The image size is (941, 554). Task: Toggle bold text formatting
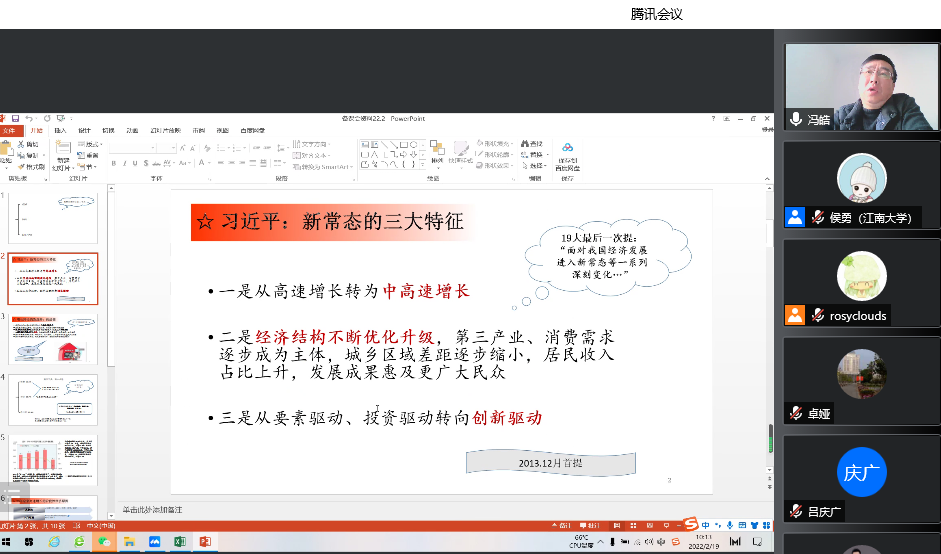coord(114,162)
